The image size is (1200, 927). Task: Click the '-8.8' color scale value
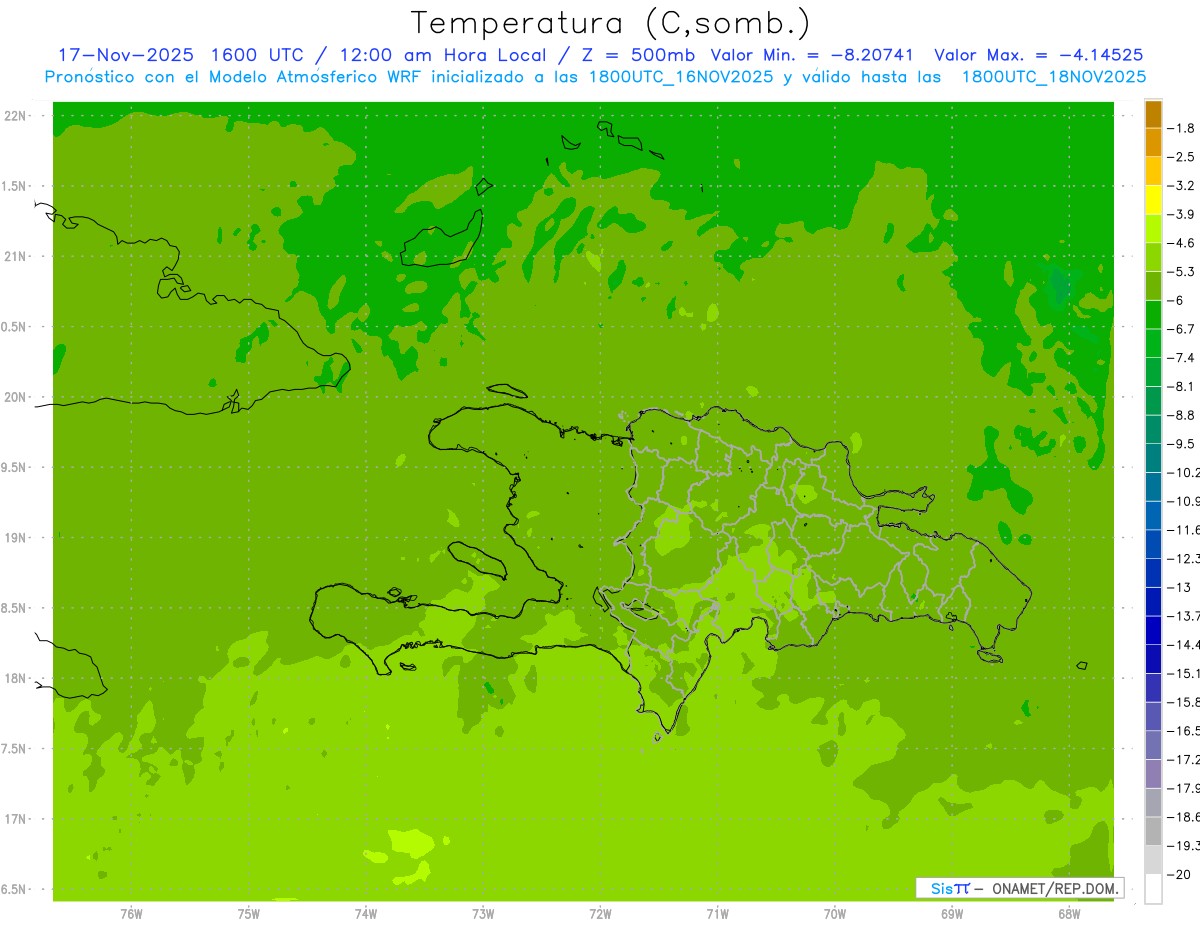(1181, 415)
